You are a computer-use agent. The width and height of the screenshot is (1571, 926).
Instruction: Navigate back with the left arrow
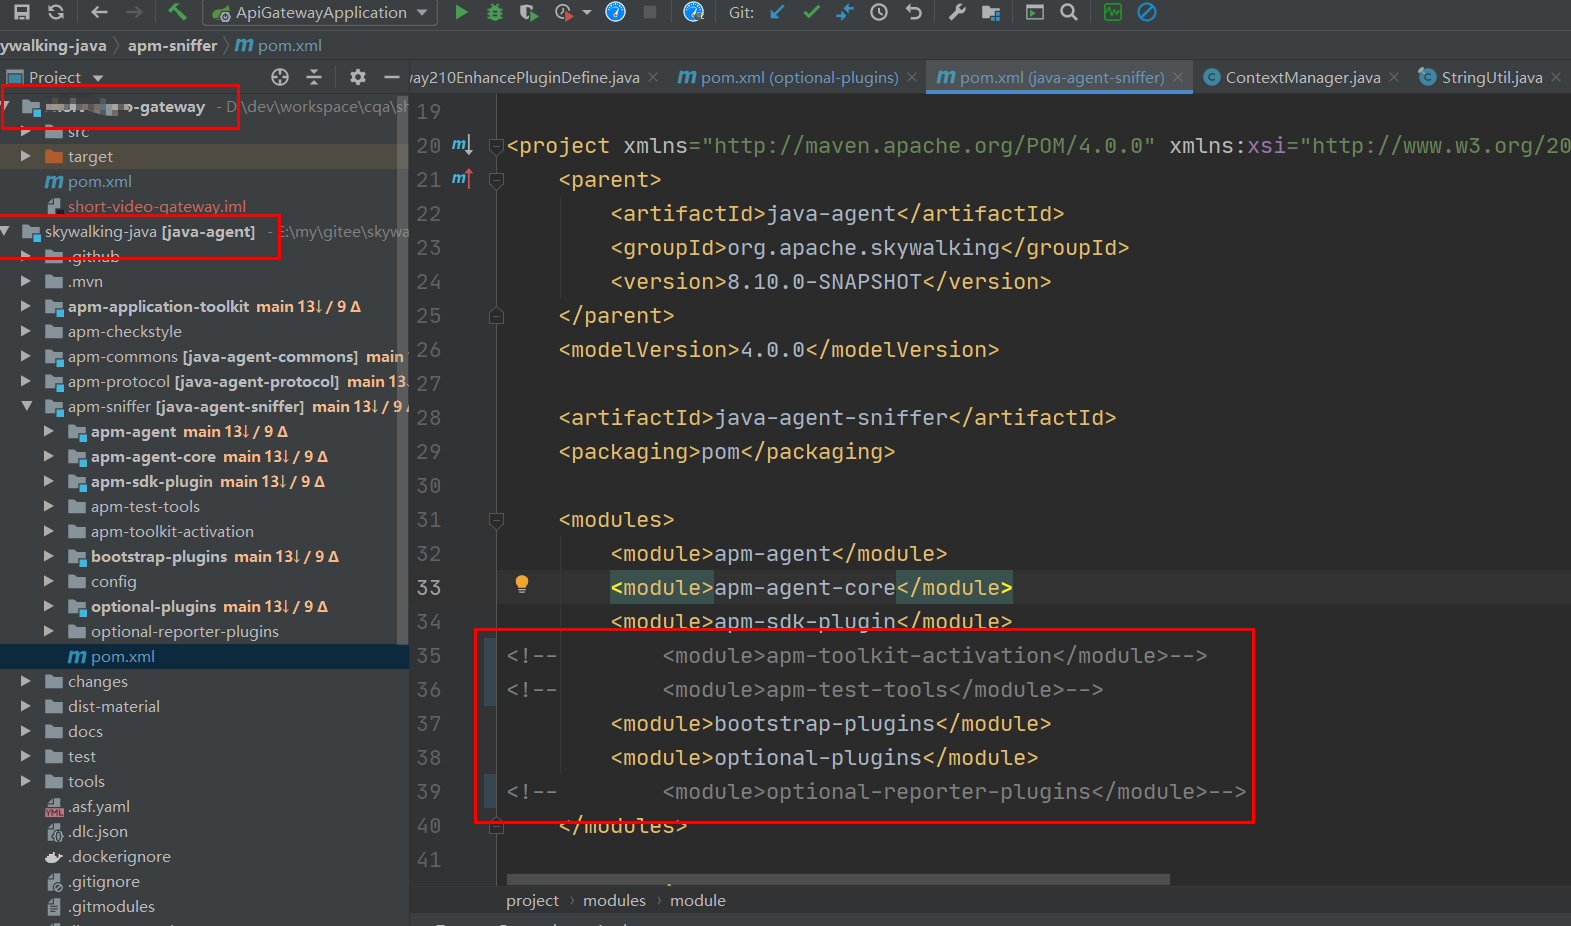[x=99, y=12]
